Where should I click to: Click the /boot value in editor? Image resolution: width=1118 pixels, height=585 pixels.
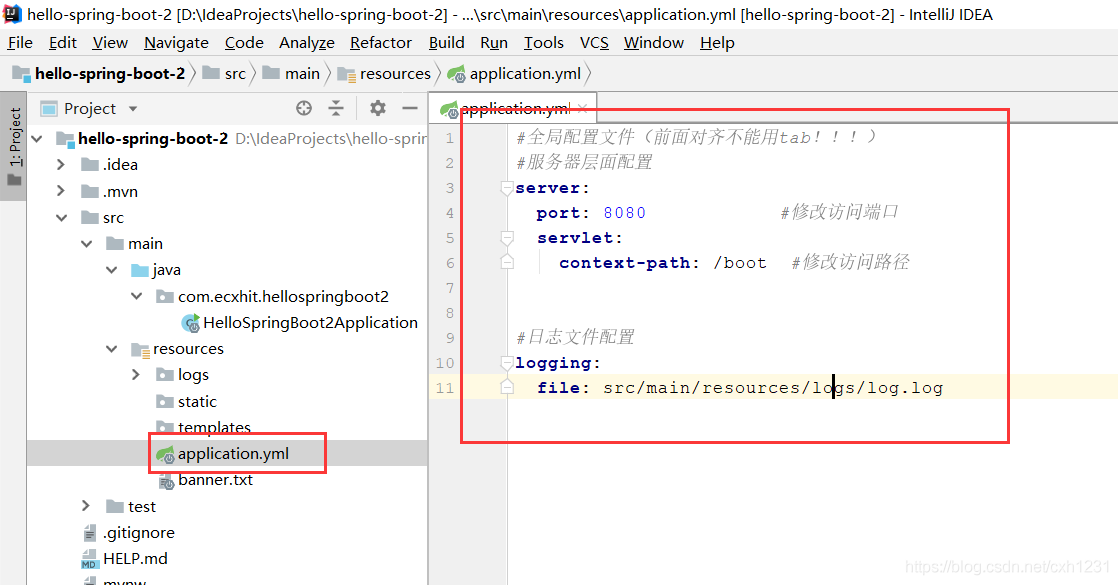(x=740, y=263)
